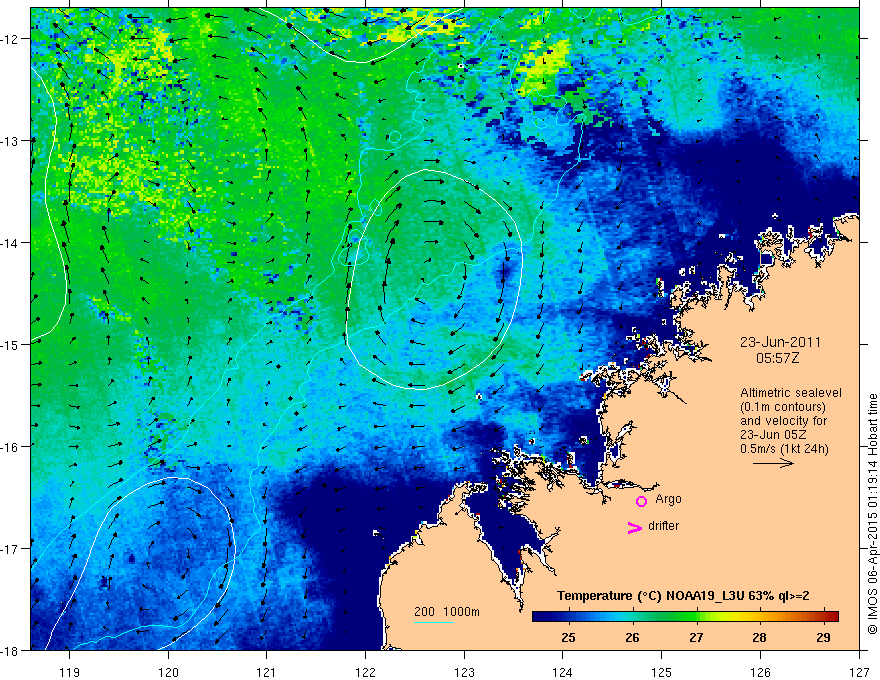This screenshot has height=680, width=880.
Task: Click longitude axis label 125
Action: click(662, 672)
